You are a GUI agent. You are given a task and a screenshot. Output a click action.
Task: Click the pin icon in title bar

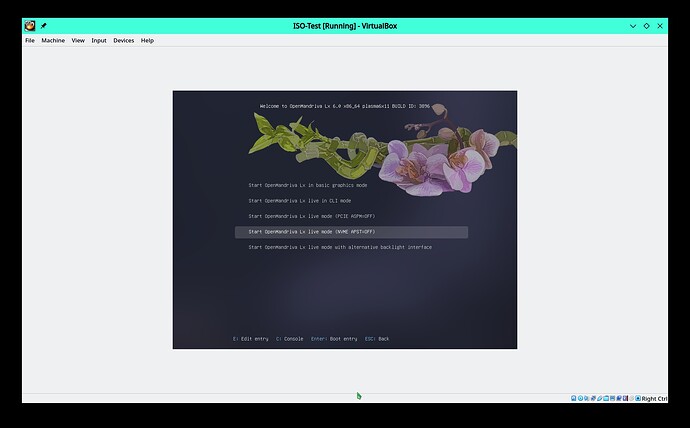pos(44,26)
